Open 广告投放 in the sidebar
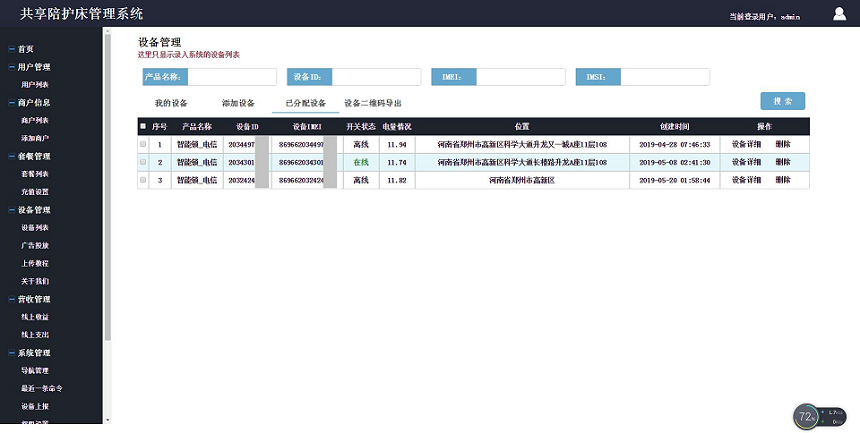Viewport: 860px width, 433px height. tap(35, 246)
